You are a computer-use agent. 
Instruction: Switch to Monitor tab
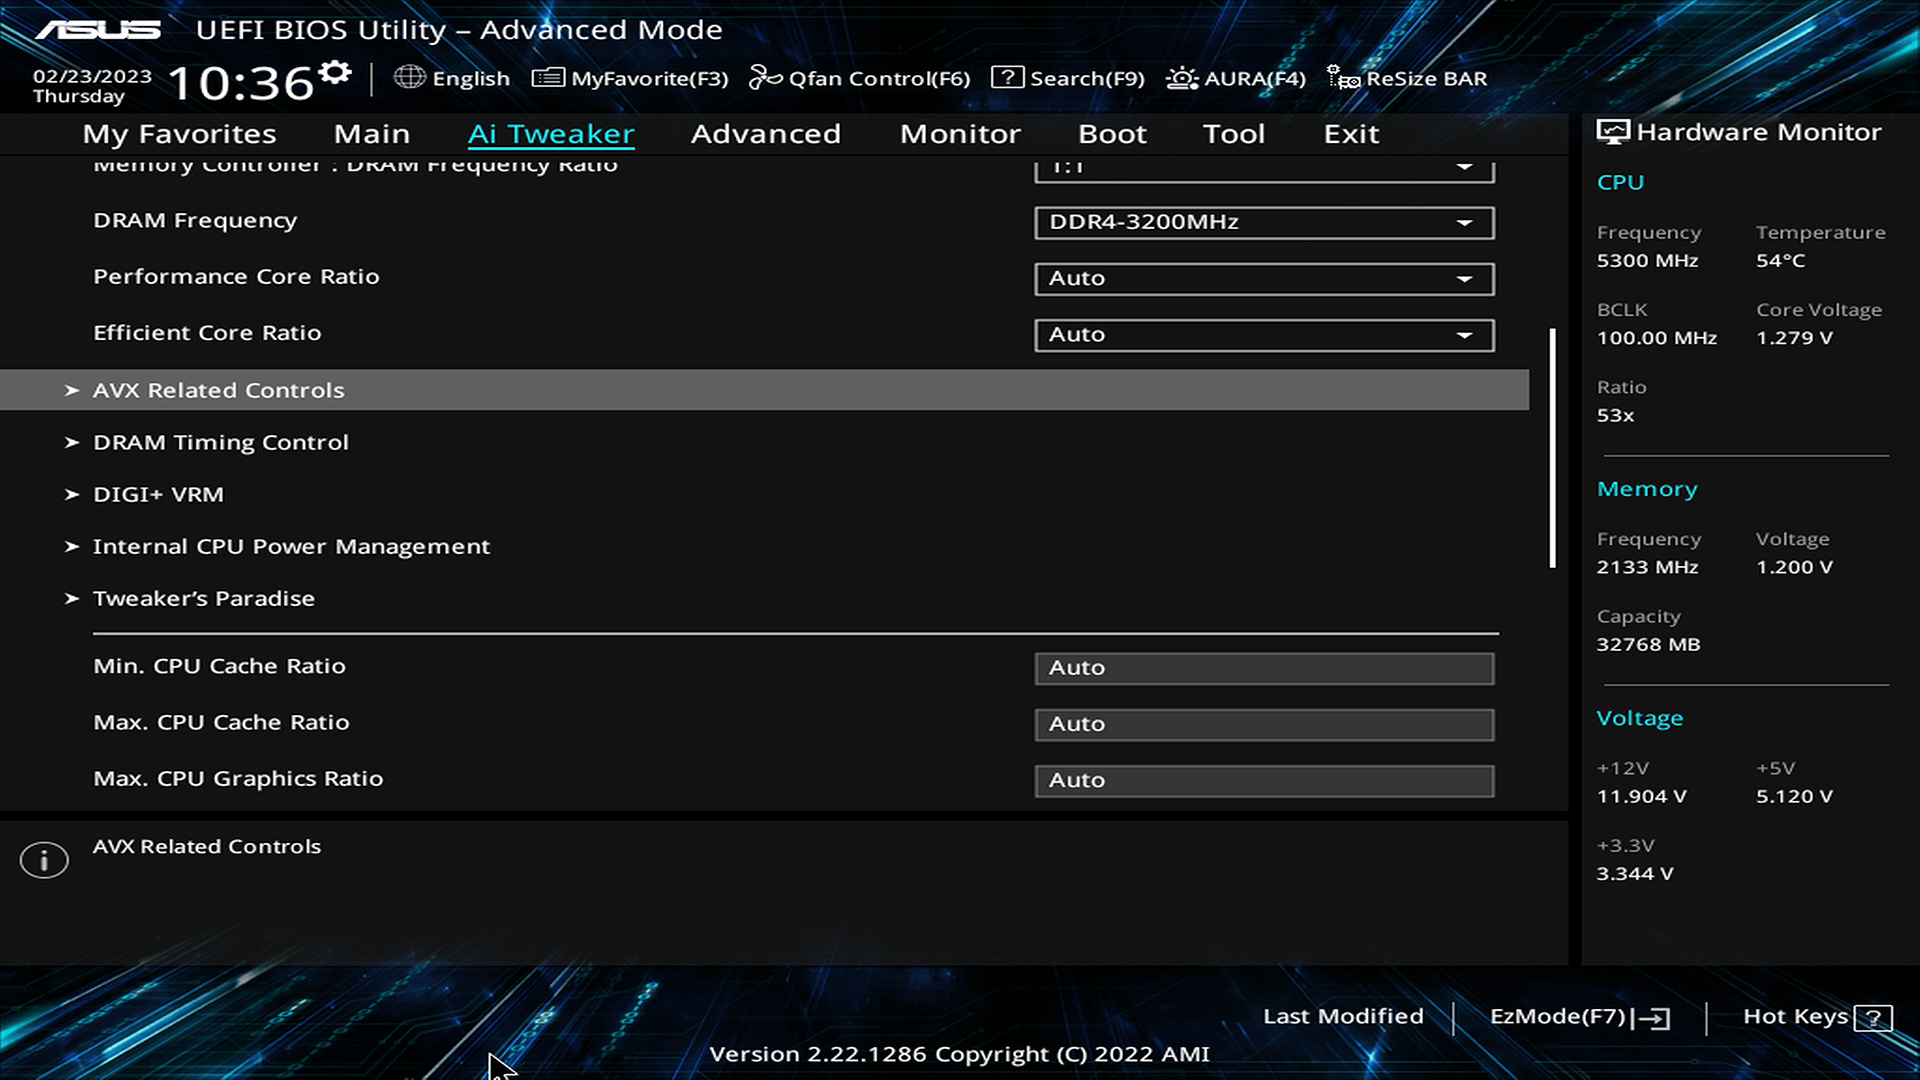(x=960, y=134)
